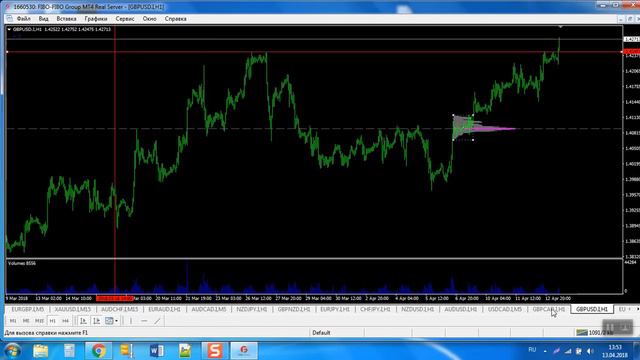640x360 pixels.
Task: Click the highlighted red date label on time axis
Action: 115,298
